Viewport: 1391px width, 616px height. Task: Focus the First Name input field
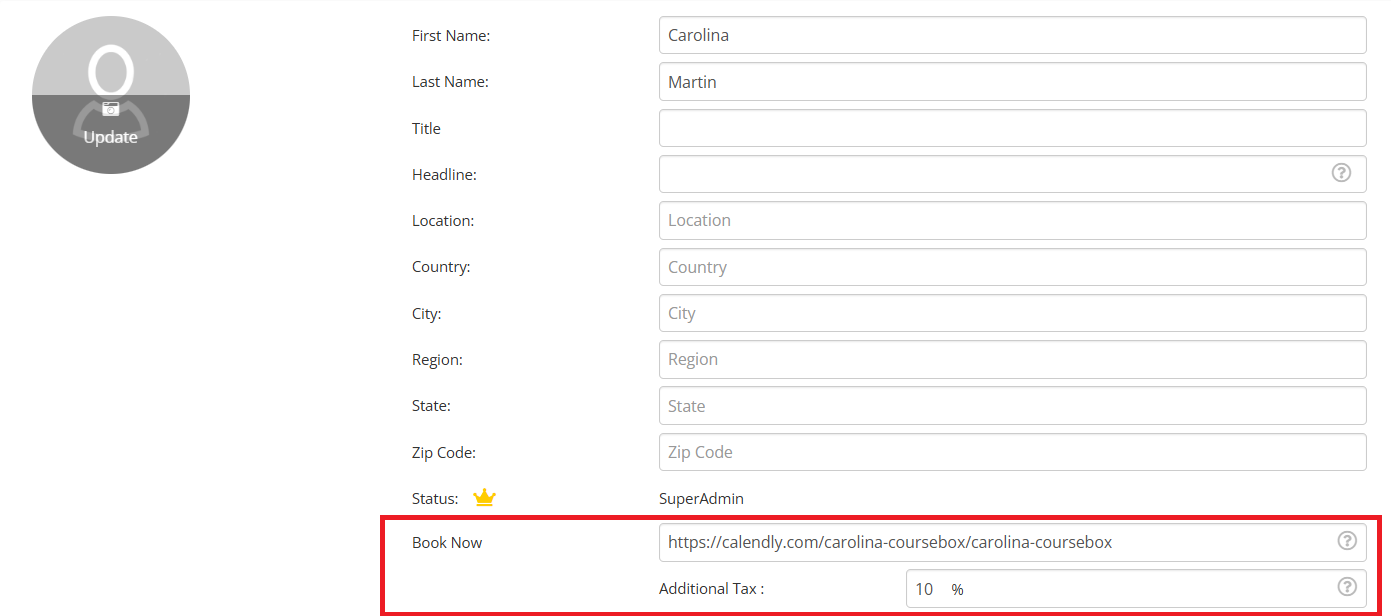tap(1012, 35)
